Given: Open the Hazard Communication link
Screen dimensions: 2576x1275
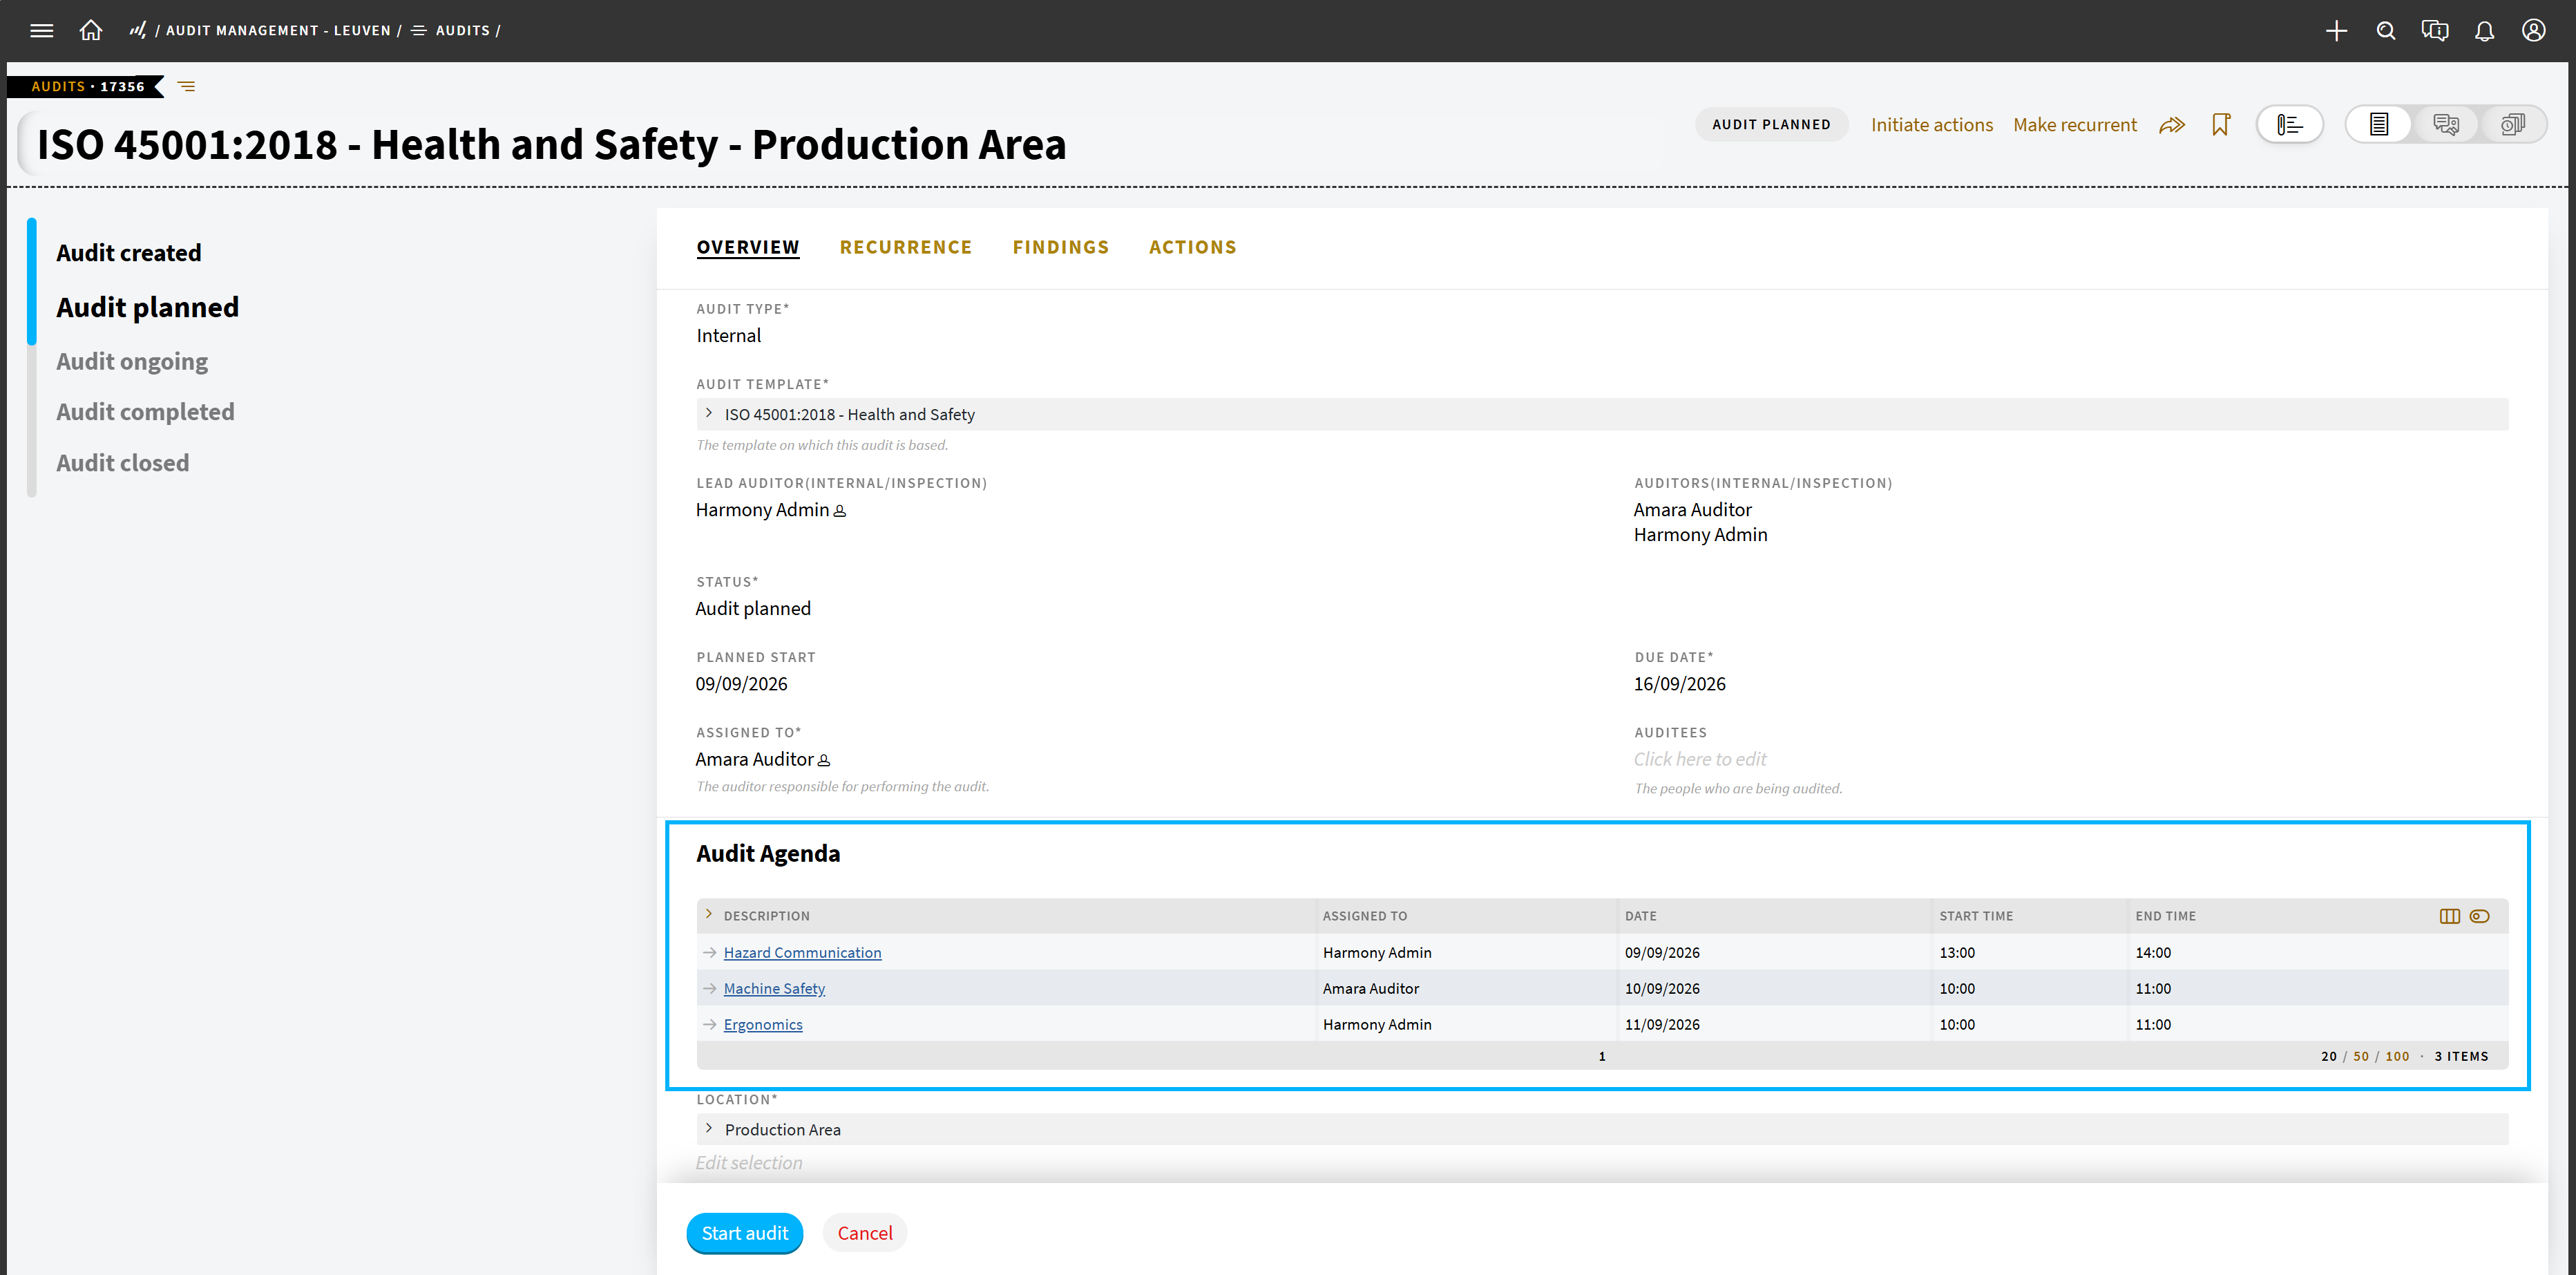Looking at the screenshot, I should tap(802, 953).
